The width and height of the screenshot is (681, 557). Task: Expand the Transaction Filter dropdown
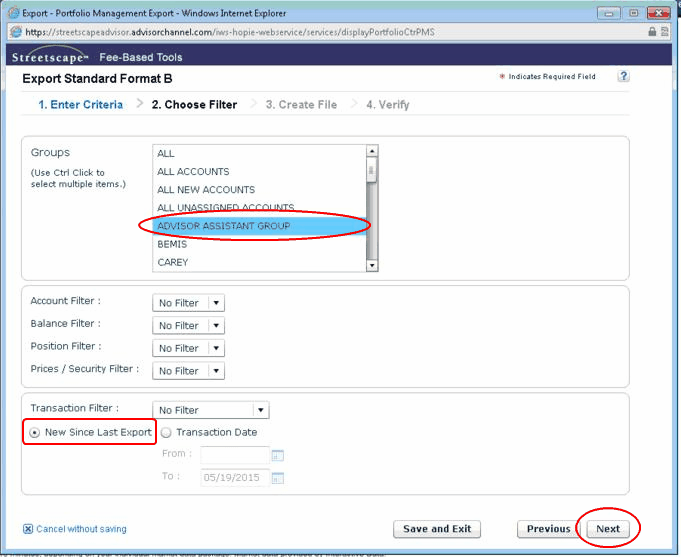point(261,410)
